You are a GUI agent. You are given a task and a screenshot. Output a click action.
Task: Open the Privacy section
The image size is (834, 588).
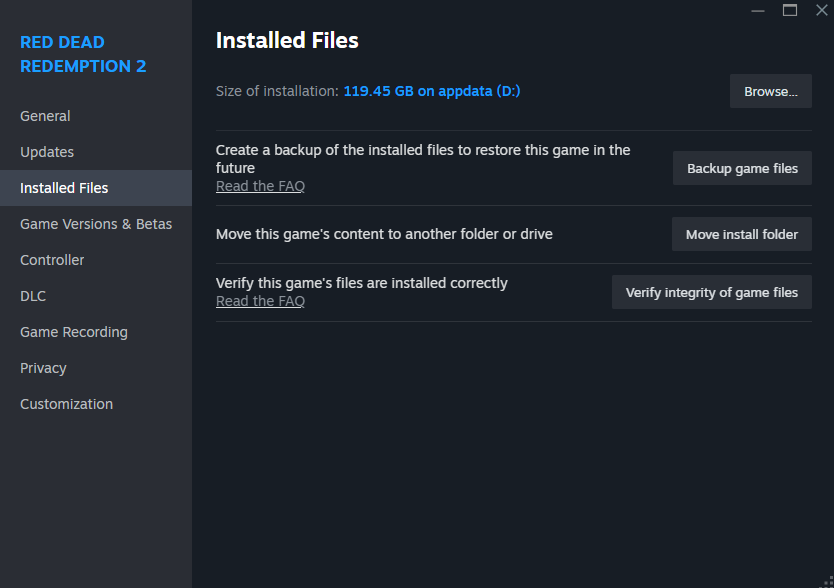[x=43, y=368]
